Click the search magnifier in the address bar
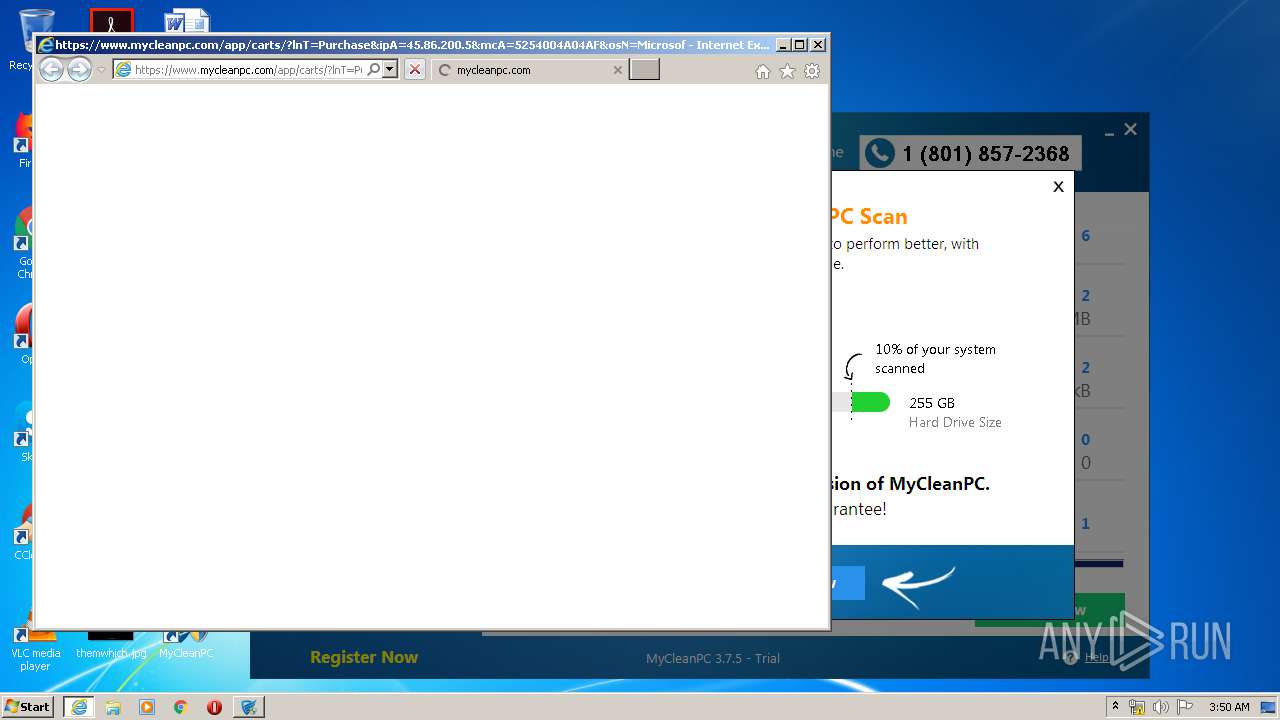Screen dimensions: 1280x720 click(x=374, y=70)
